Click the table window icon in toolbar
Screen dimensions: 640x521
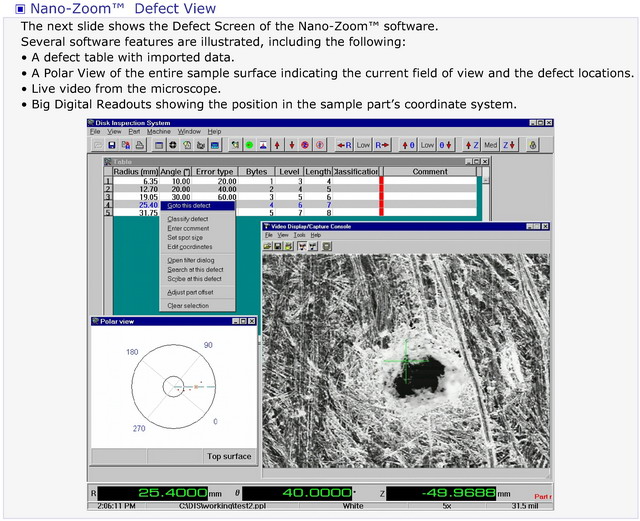pyautogui.click(x=159, y=145)
